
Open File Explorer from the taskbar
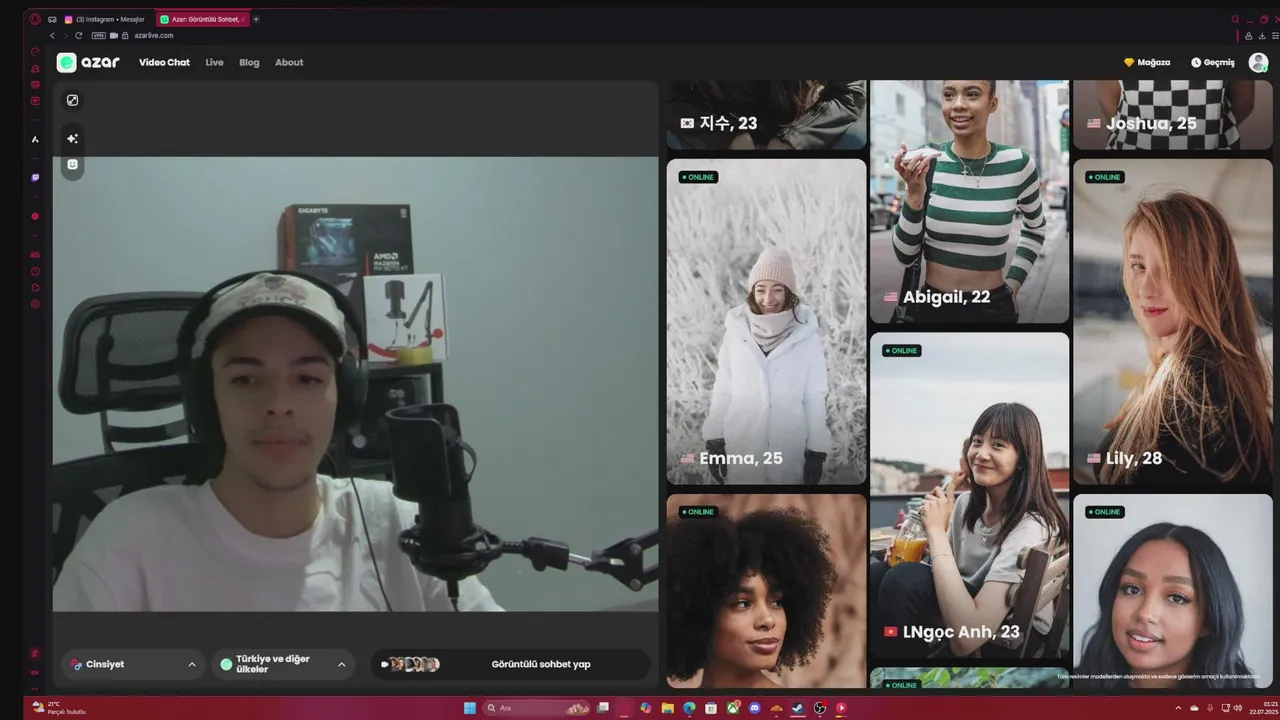click(667, 708)
